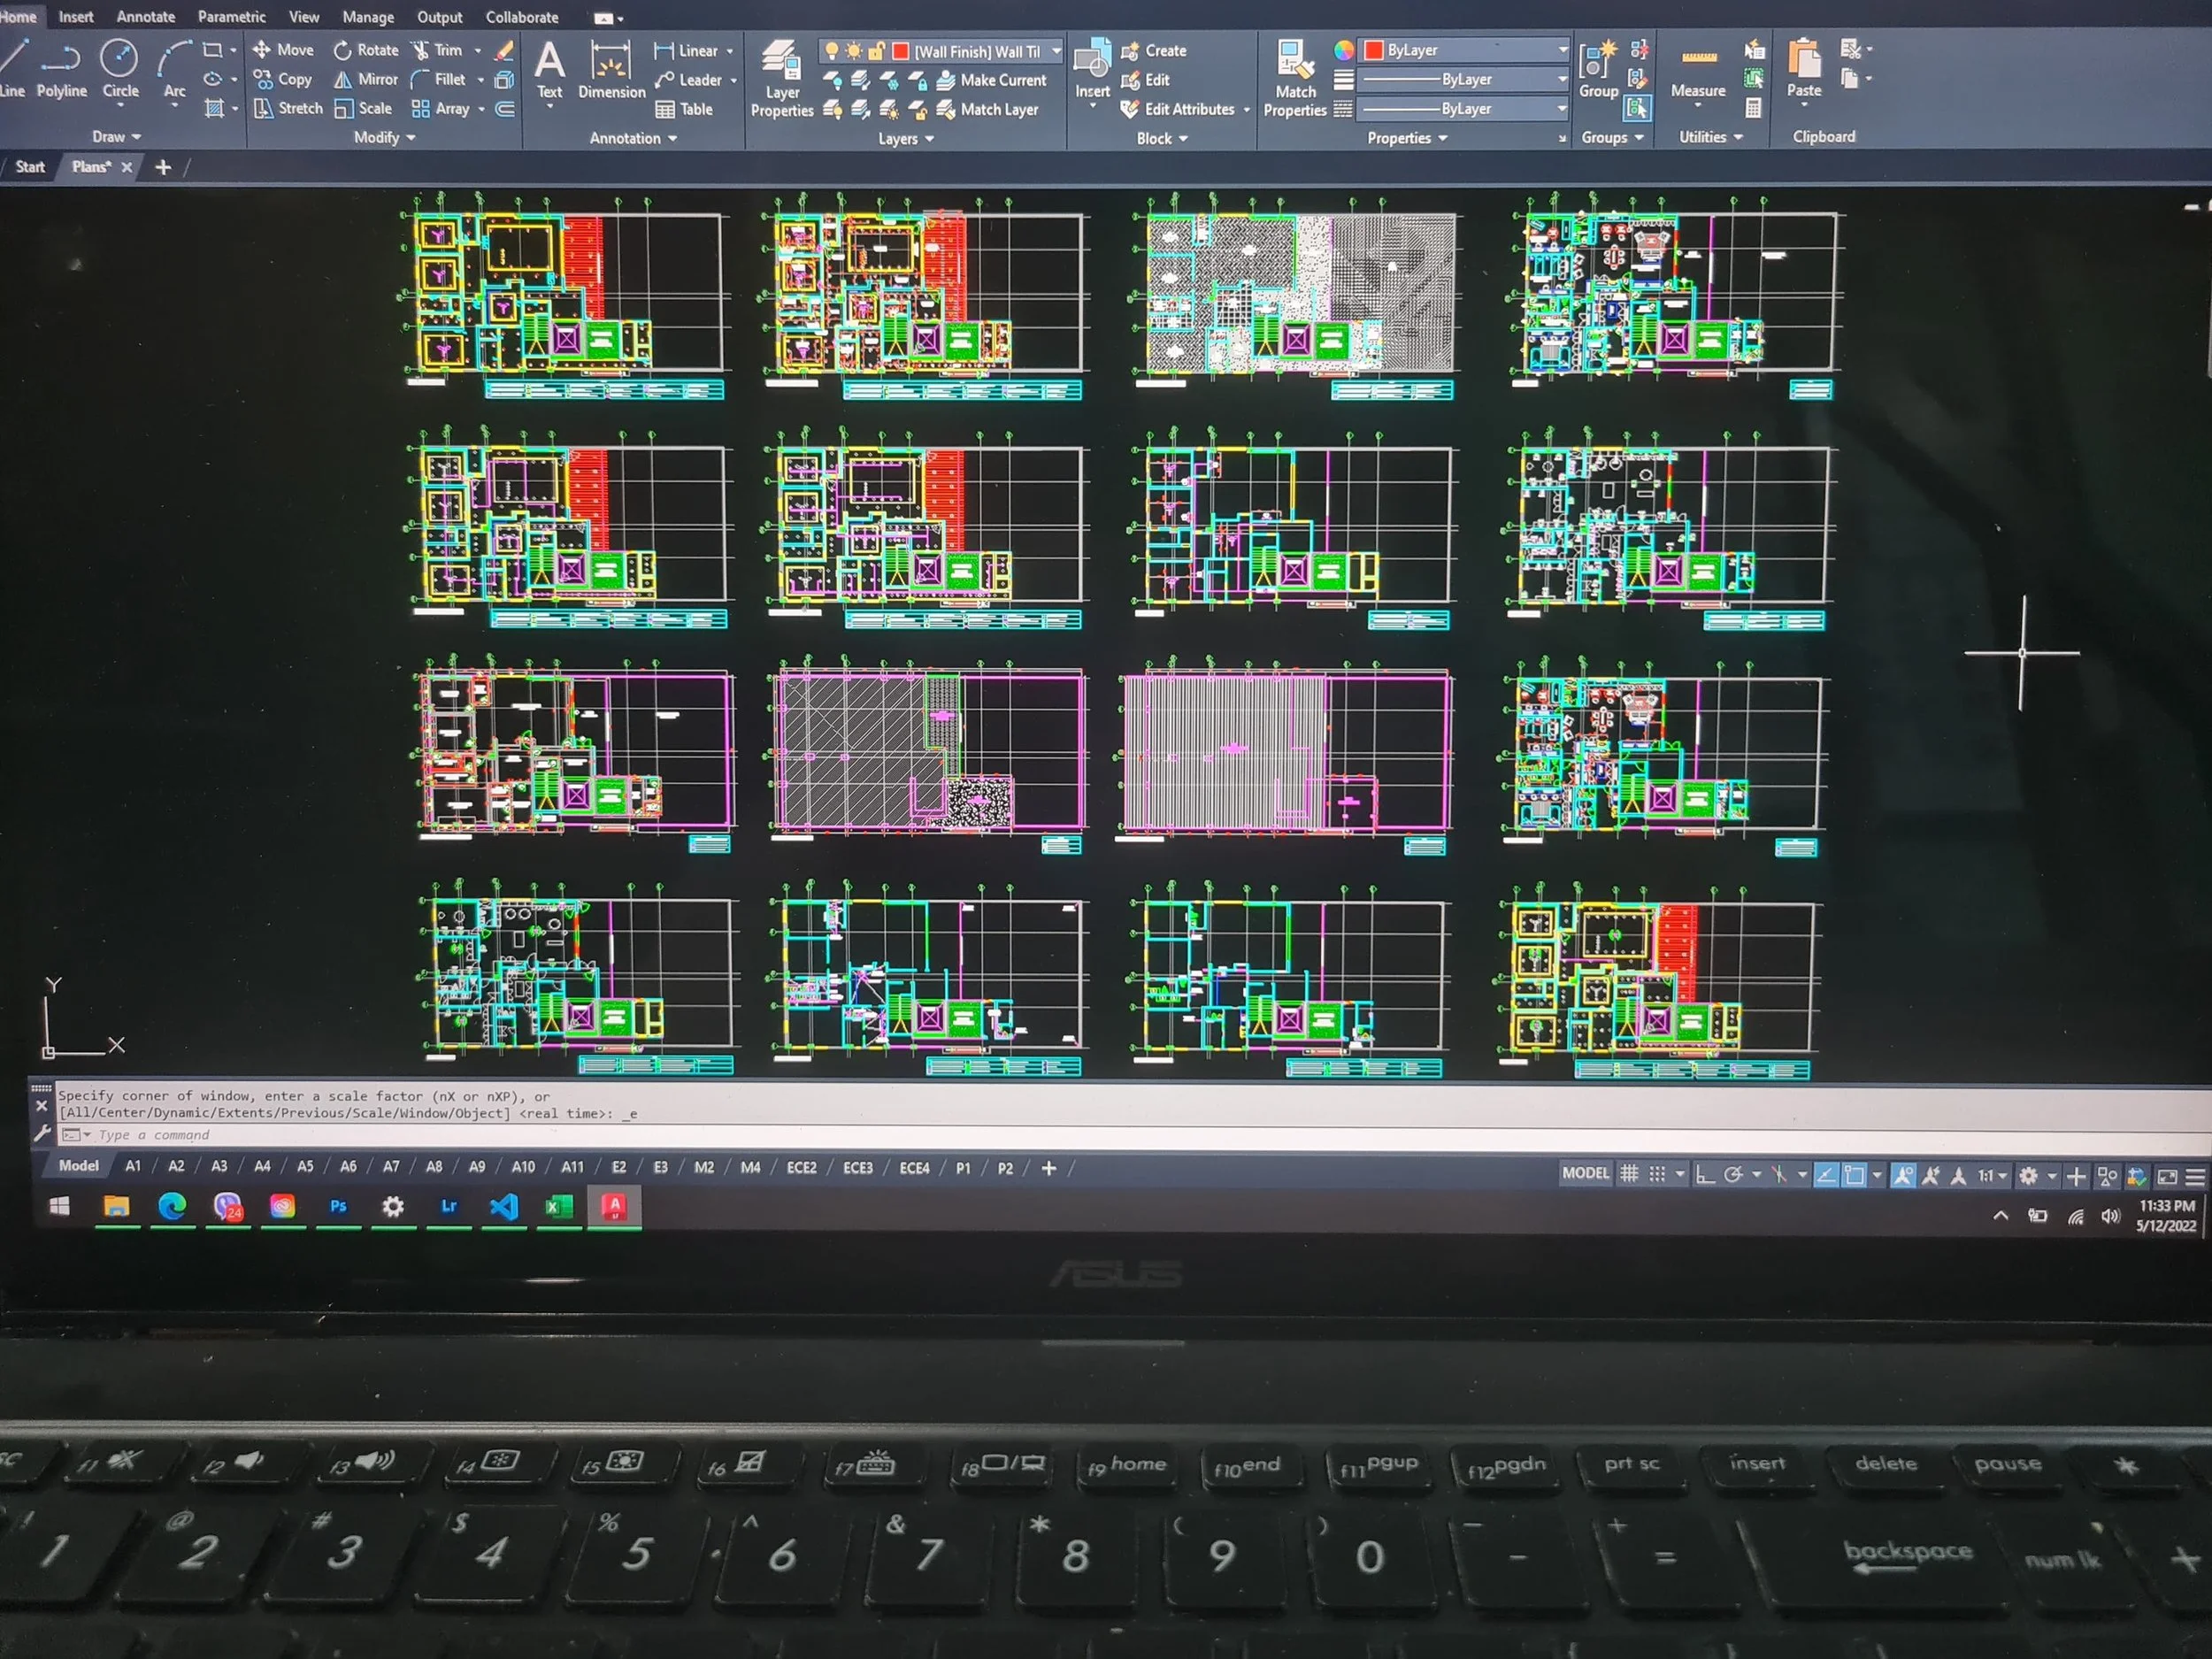This screenshot has height=1659, width=2212.
Task: Toggle layer lock icon in layer dropdown
Action: (876, 51)
